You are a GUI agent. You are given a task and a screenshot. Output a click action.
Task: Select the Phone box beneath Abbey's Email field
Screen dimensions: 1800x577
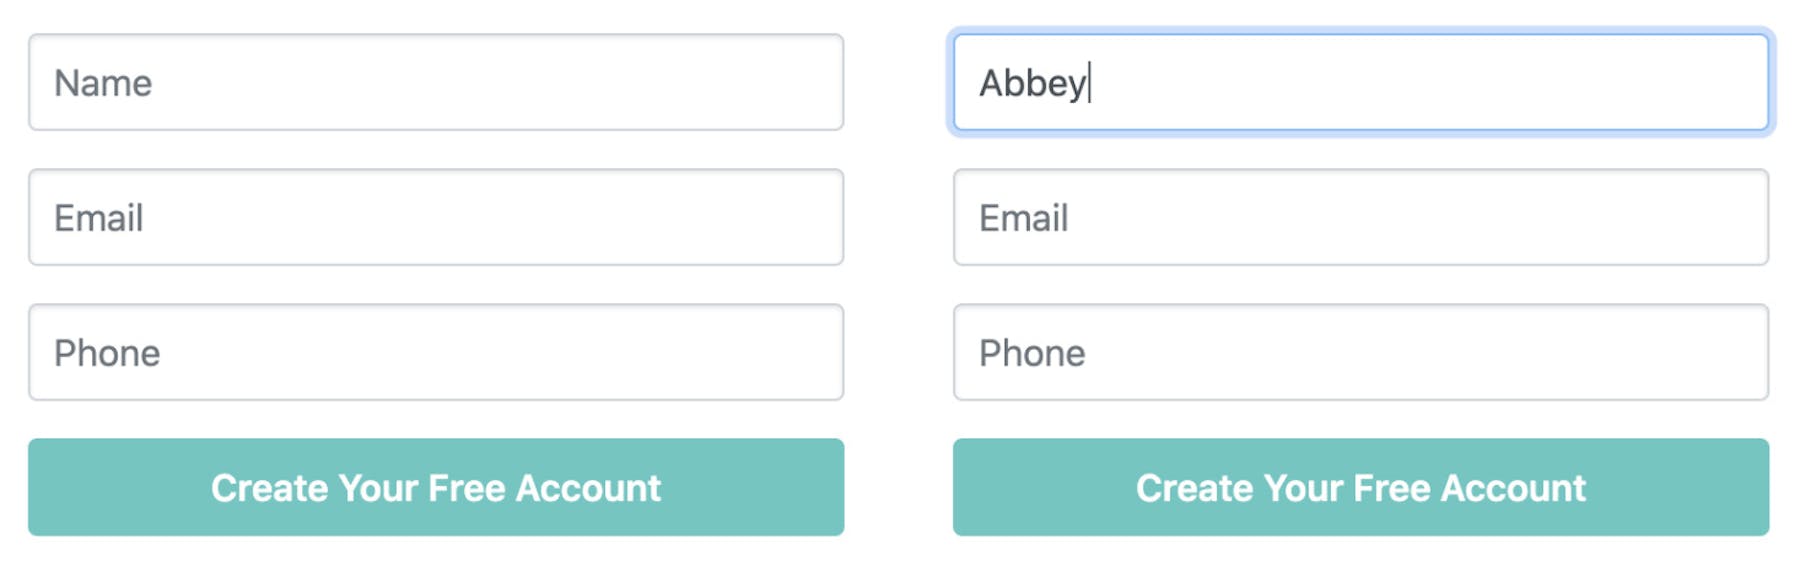[x=1360, y=352]
